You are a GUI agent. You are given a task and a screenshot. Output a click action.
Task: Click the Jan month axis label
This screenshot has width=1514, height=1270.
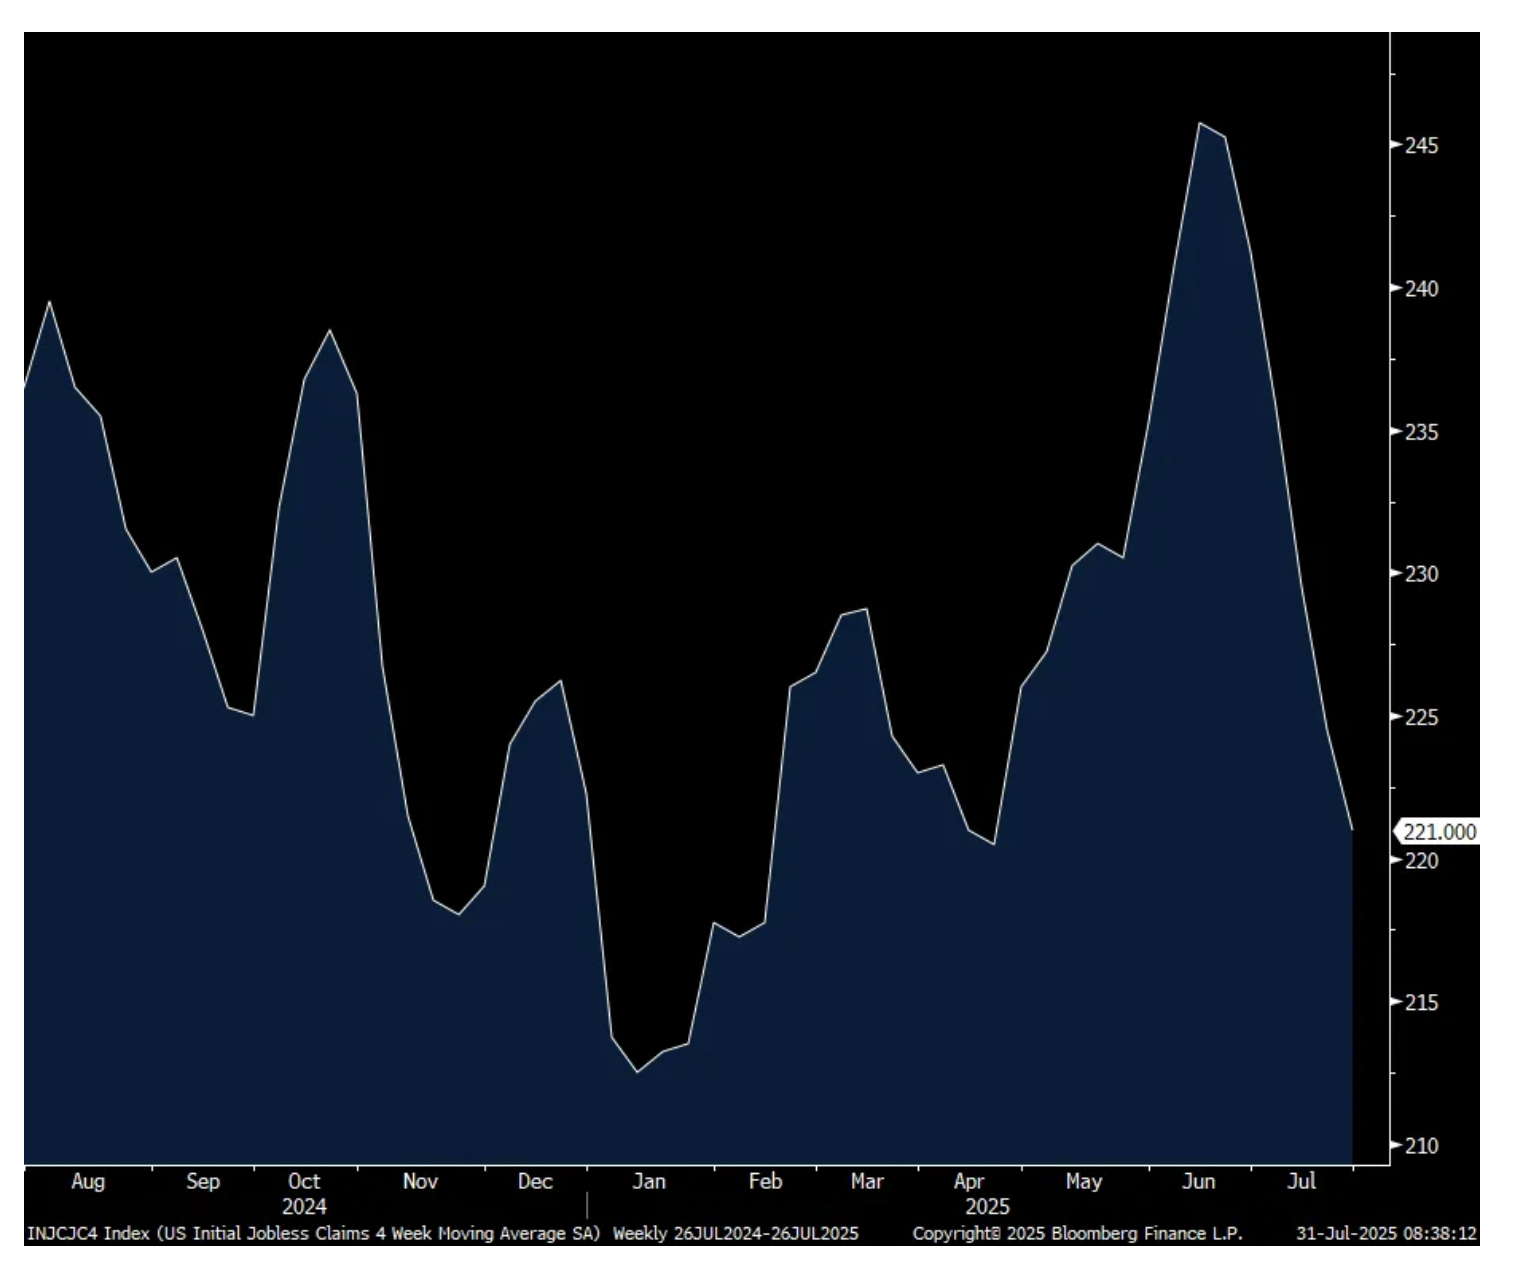649,1181
